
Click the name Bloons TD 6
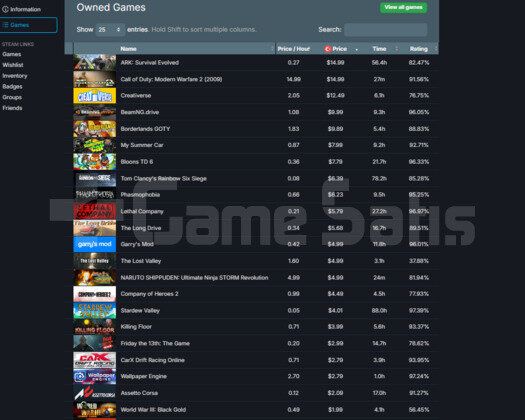[137, 162]
